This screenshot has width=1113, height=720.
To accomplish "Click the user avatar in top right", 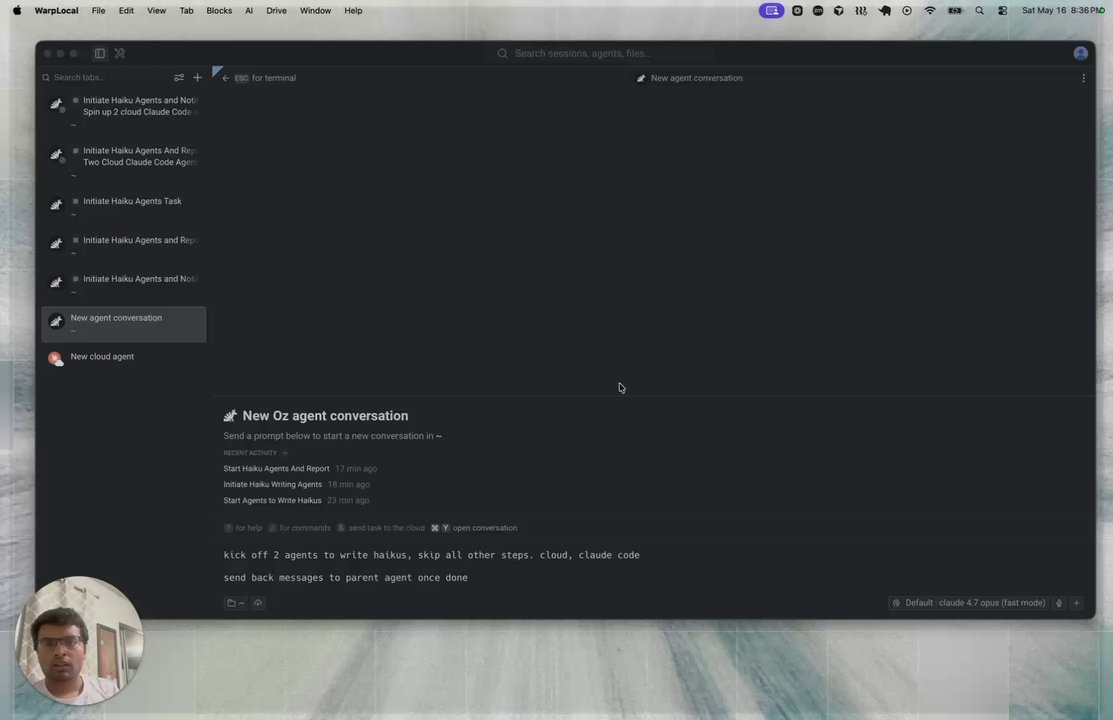I will click(x=1080, y=53).
